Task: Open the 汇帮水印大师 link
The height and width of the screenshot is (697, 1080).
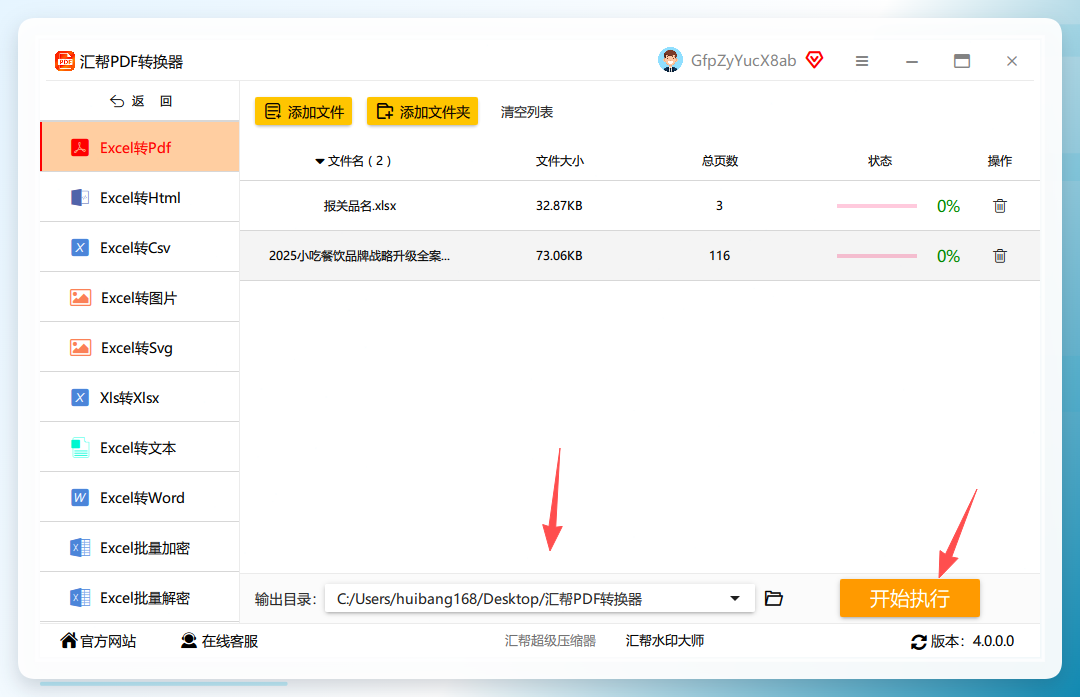Action: [665, 641]
